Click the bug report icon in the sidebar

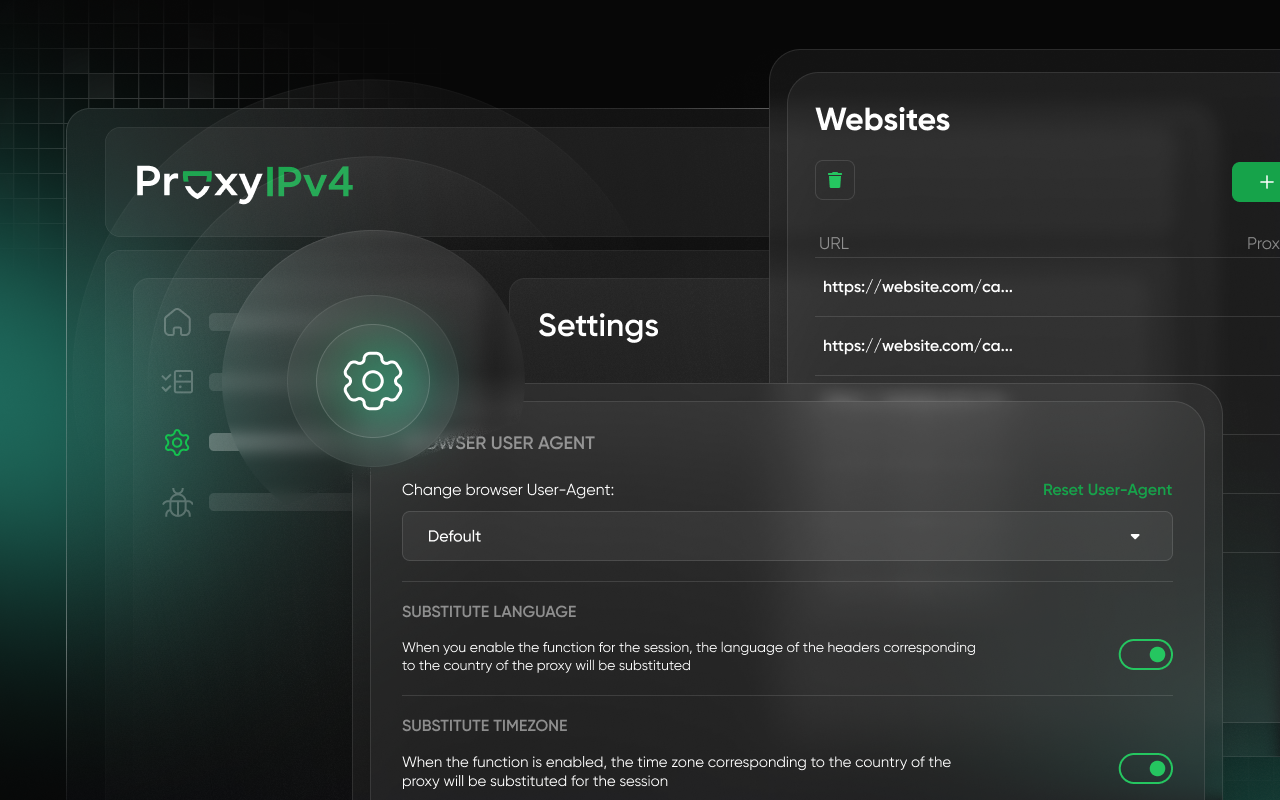click(177, 504)
